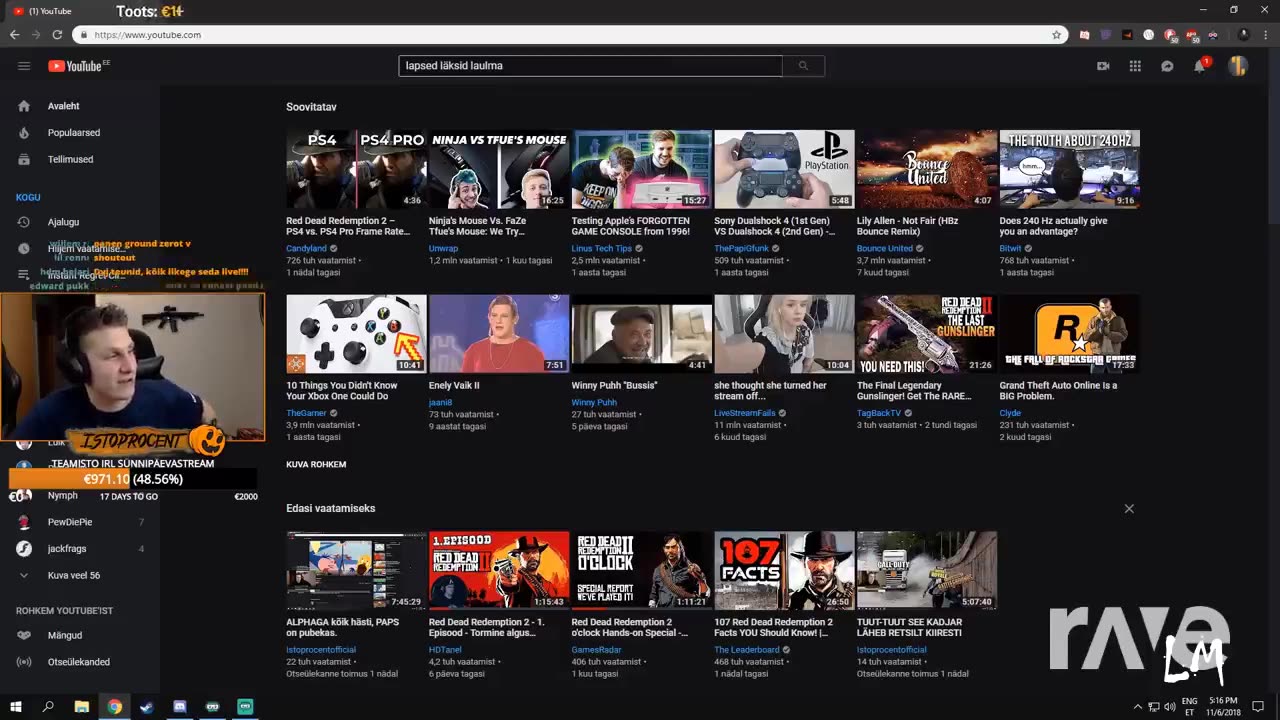
Task: Open Steam from the taskbar
Action: pos(147,707)
